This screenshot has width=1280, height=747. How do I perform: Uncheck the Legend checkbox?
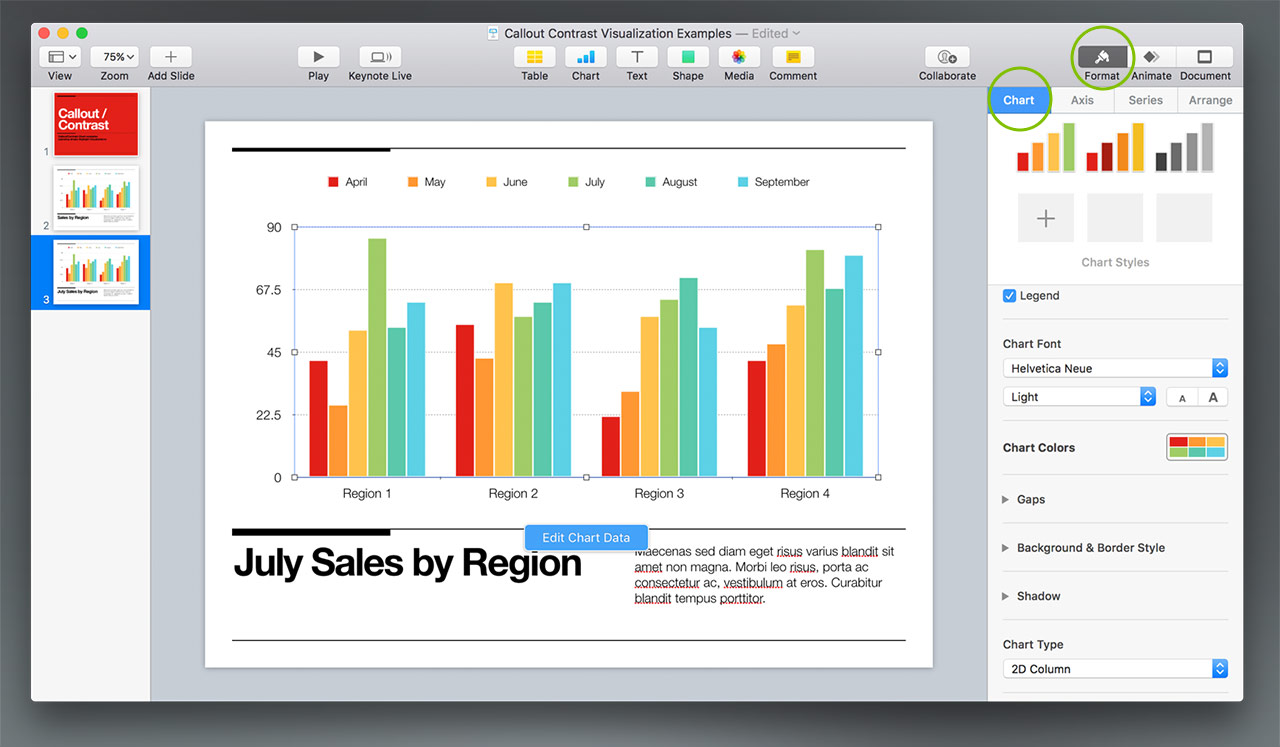pyautogui.click(x=1009, y=296)
